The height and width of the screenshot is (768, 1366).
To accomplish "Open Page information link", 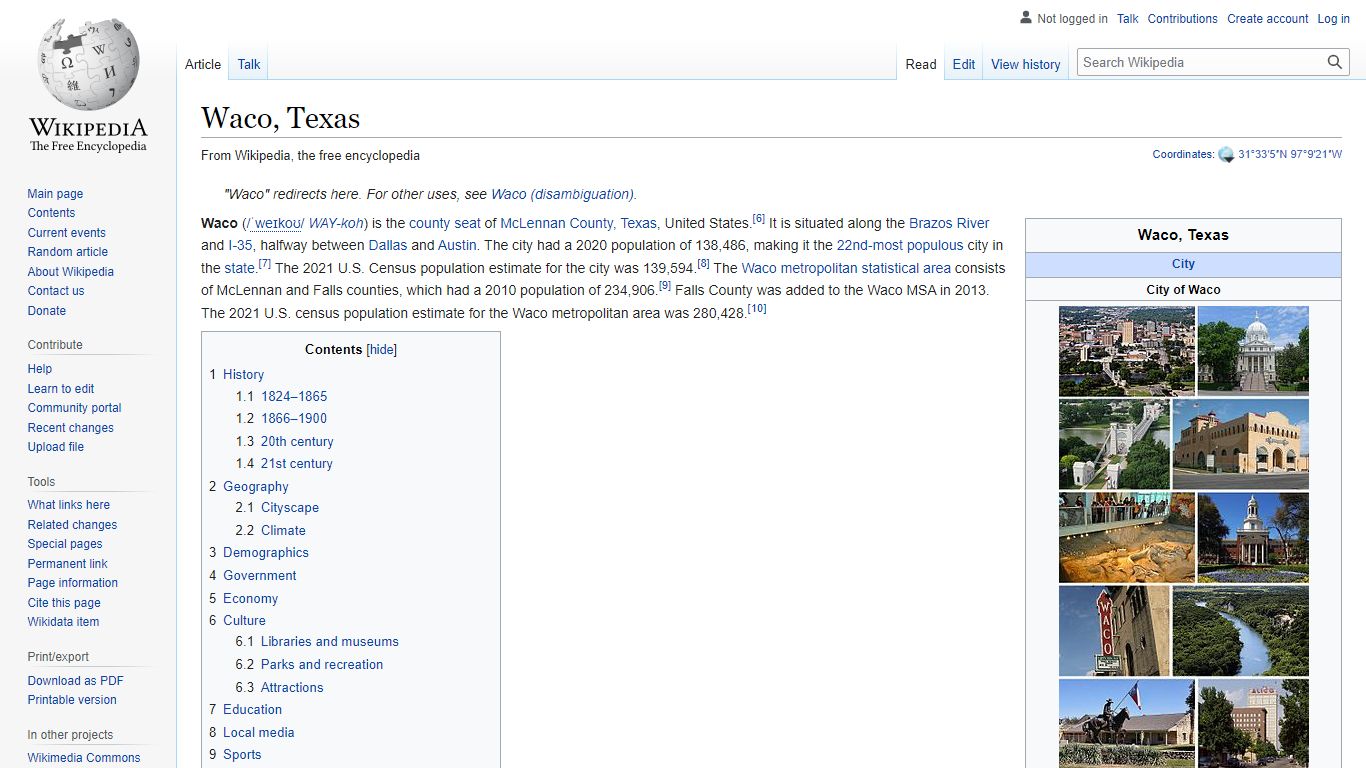I will coord(72,583).
